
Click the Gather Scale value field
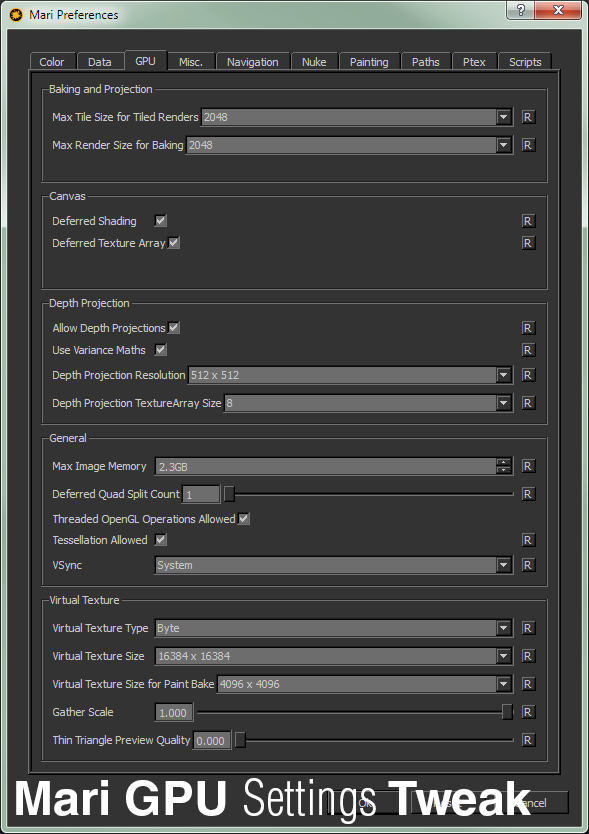[173, 712]
